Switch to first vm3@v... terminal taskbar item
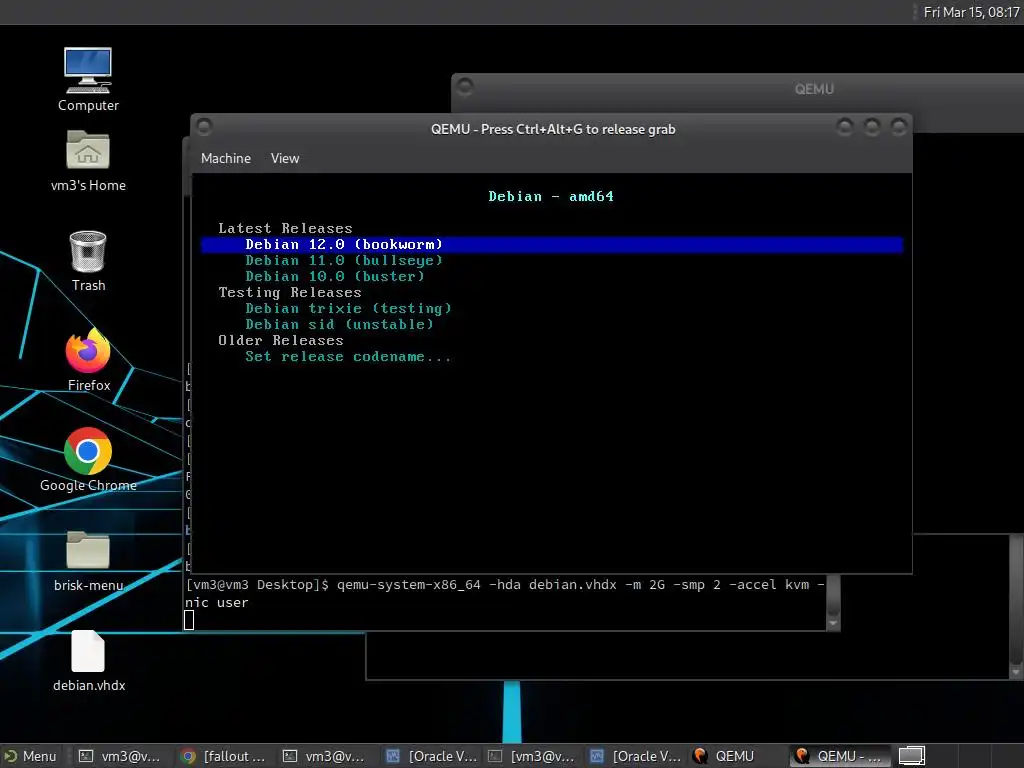This screenshot has height=768, width=1024. click(x=120, y=756)
